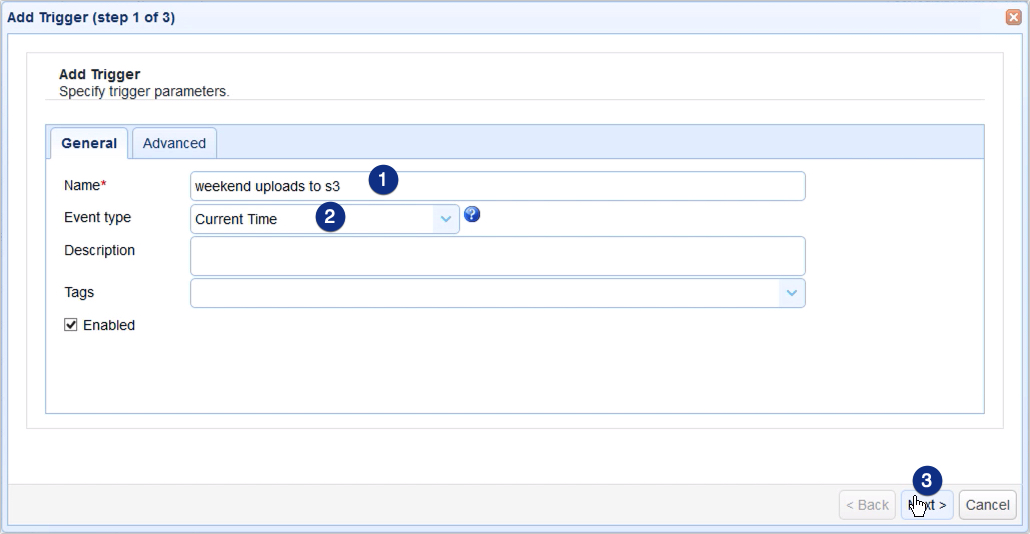
Task: Click the numbered callout marker 2
Action: (x=331, y=217)
